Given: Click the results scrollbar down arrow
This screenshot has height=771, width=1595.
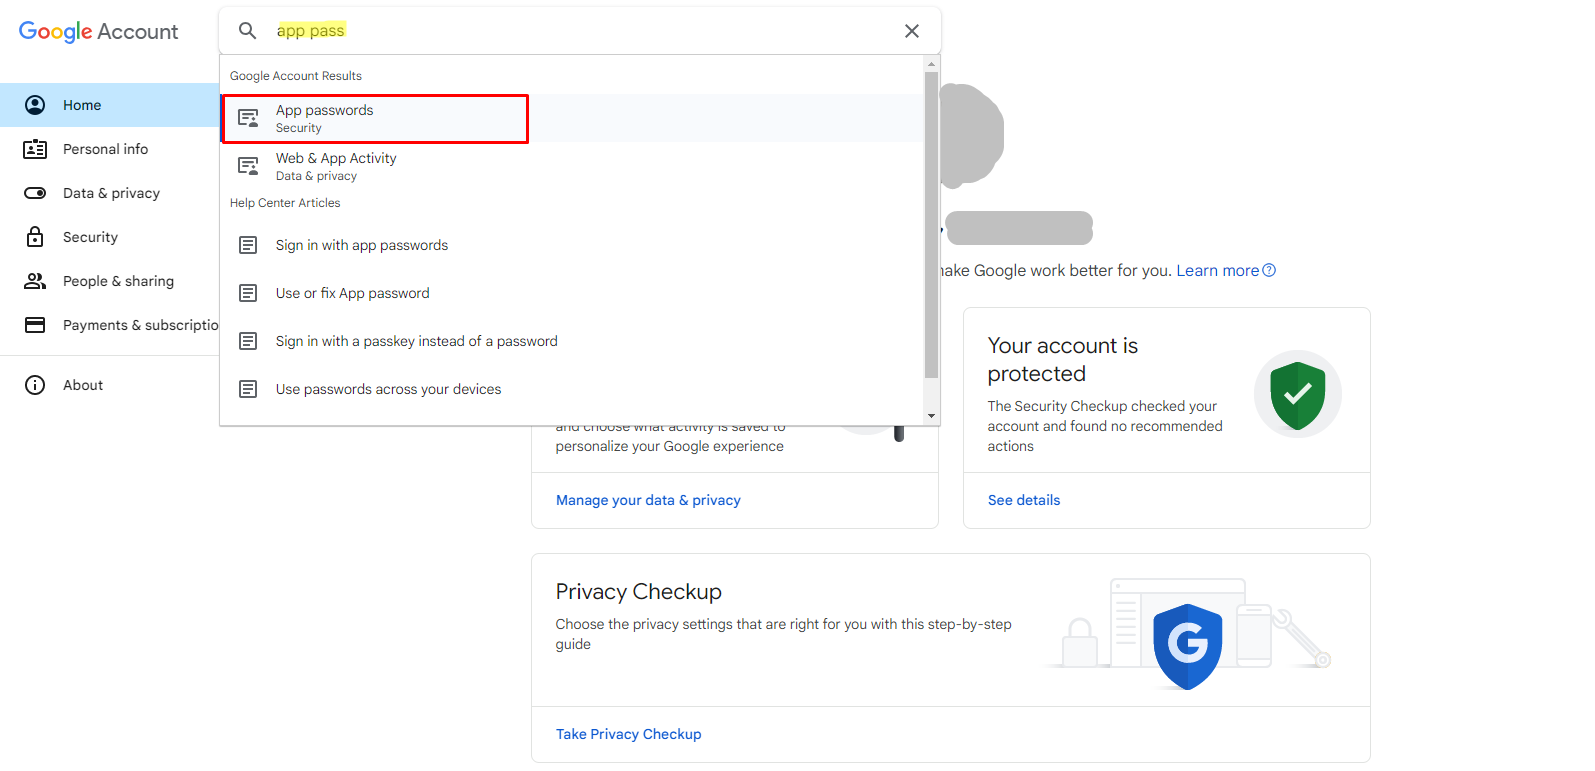Looking at the screenshot, I should point(932,416).
